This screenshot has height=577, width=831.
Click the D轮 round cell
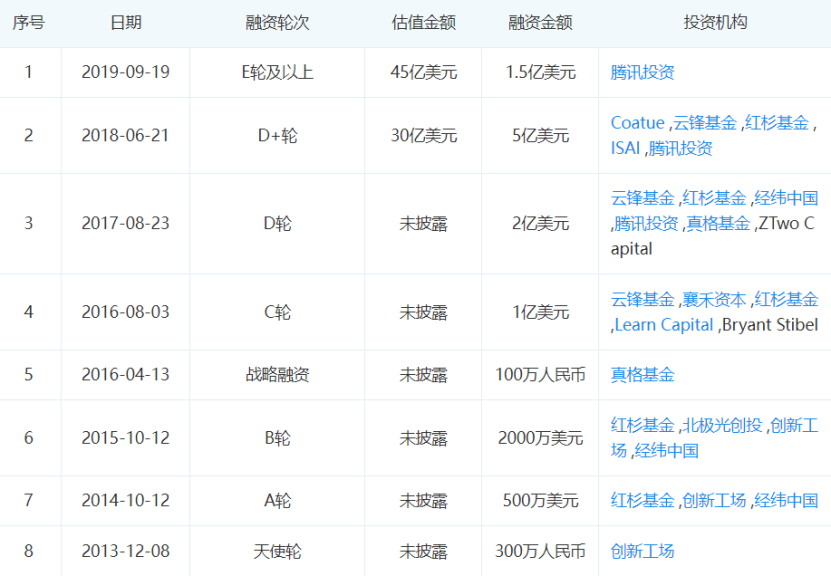tap(277, 224)
